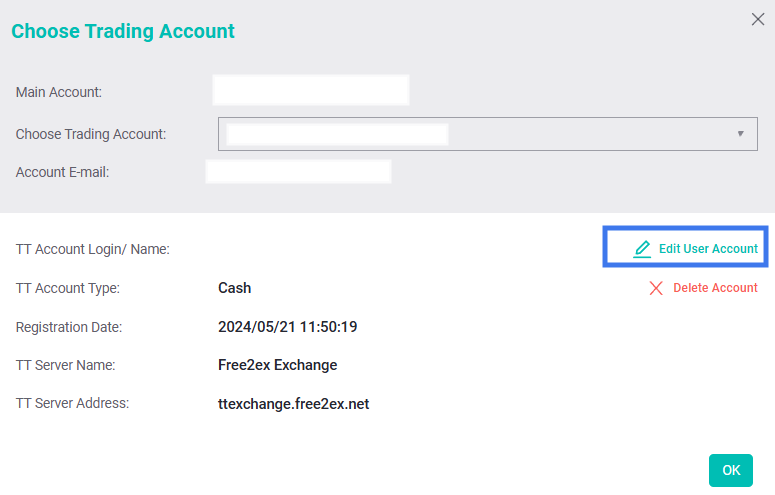The width and height of the screenshot is (775, 495).
Task: Click the Main Account label
Action: click(59, 93)
